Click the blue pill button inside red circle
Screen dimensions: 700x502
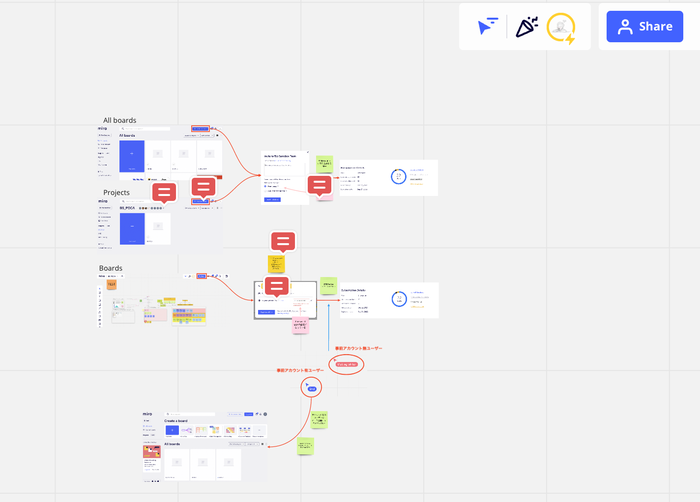click(312, 388)
